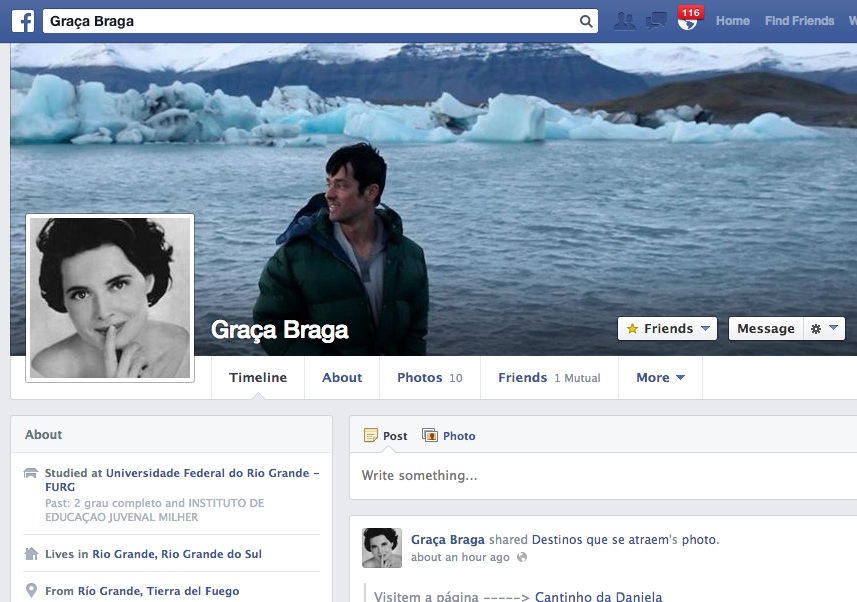Open notifications globe with 116 badge

pyautogui.click(x=688, y=20)
